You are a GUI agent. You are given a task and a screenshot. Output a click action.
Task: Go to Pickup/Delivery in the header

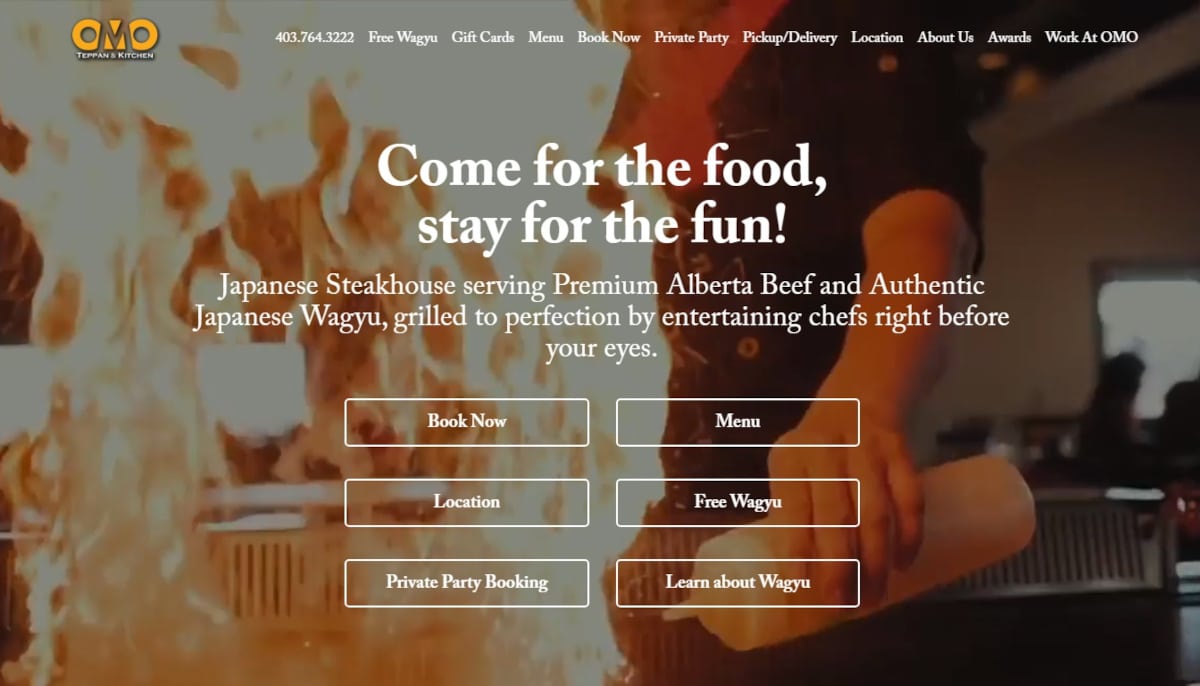pos(790,37)
